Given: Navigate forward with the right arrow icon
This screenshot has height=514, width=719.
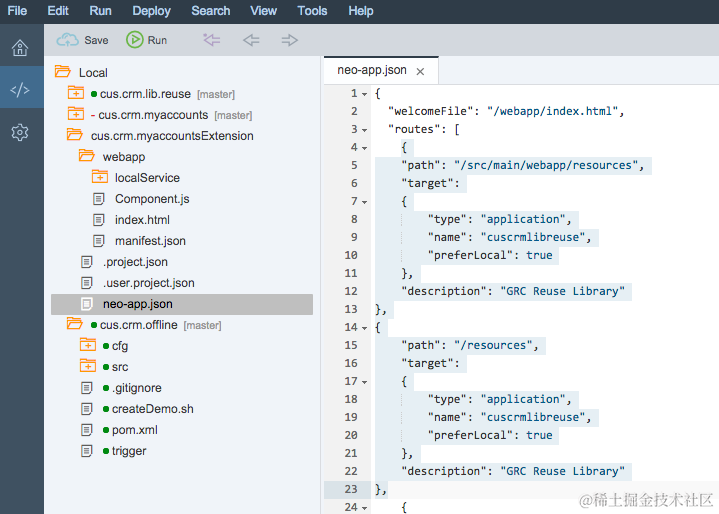Looking at the screenshot, I should (289, 40).
